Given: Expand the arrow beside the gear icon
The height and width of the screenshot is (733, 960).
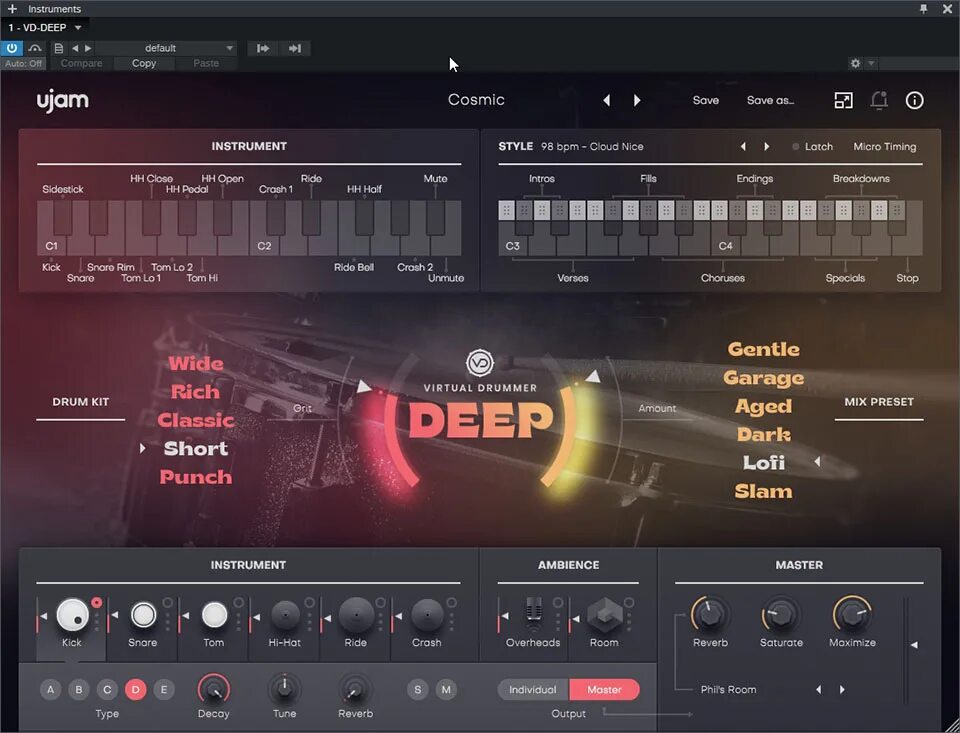Looking at the screenshot, I should click(x=871, y=63).
